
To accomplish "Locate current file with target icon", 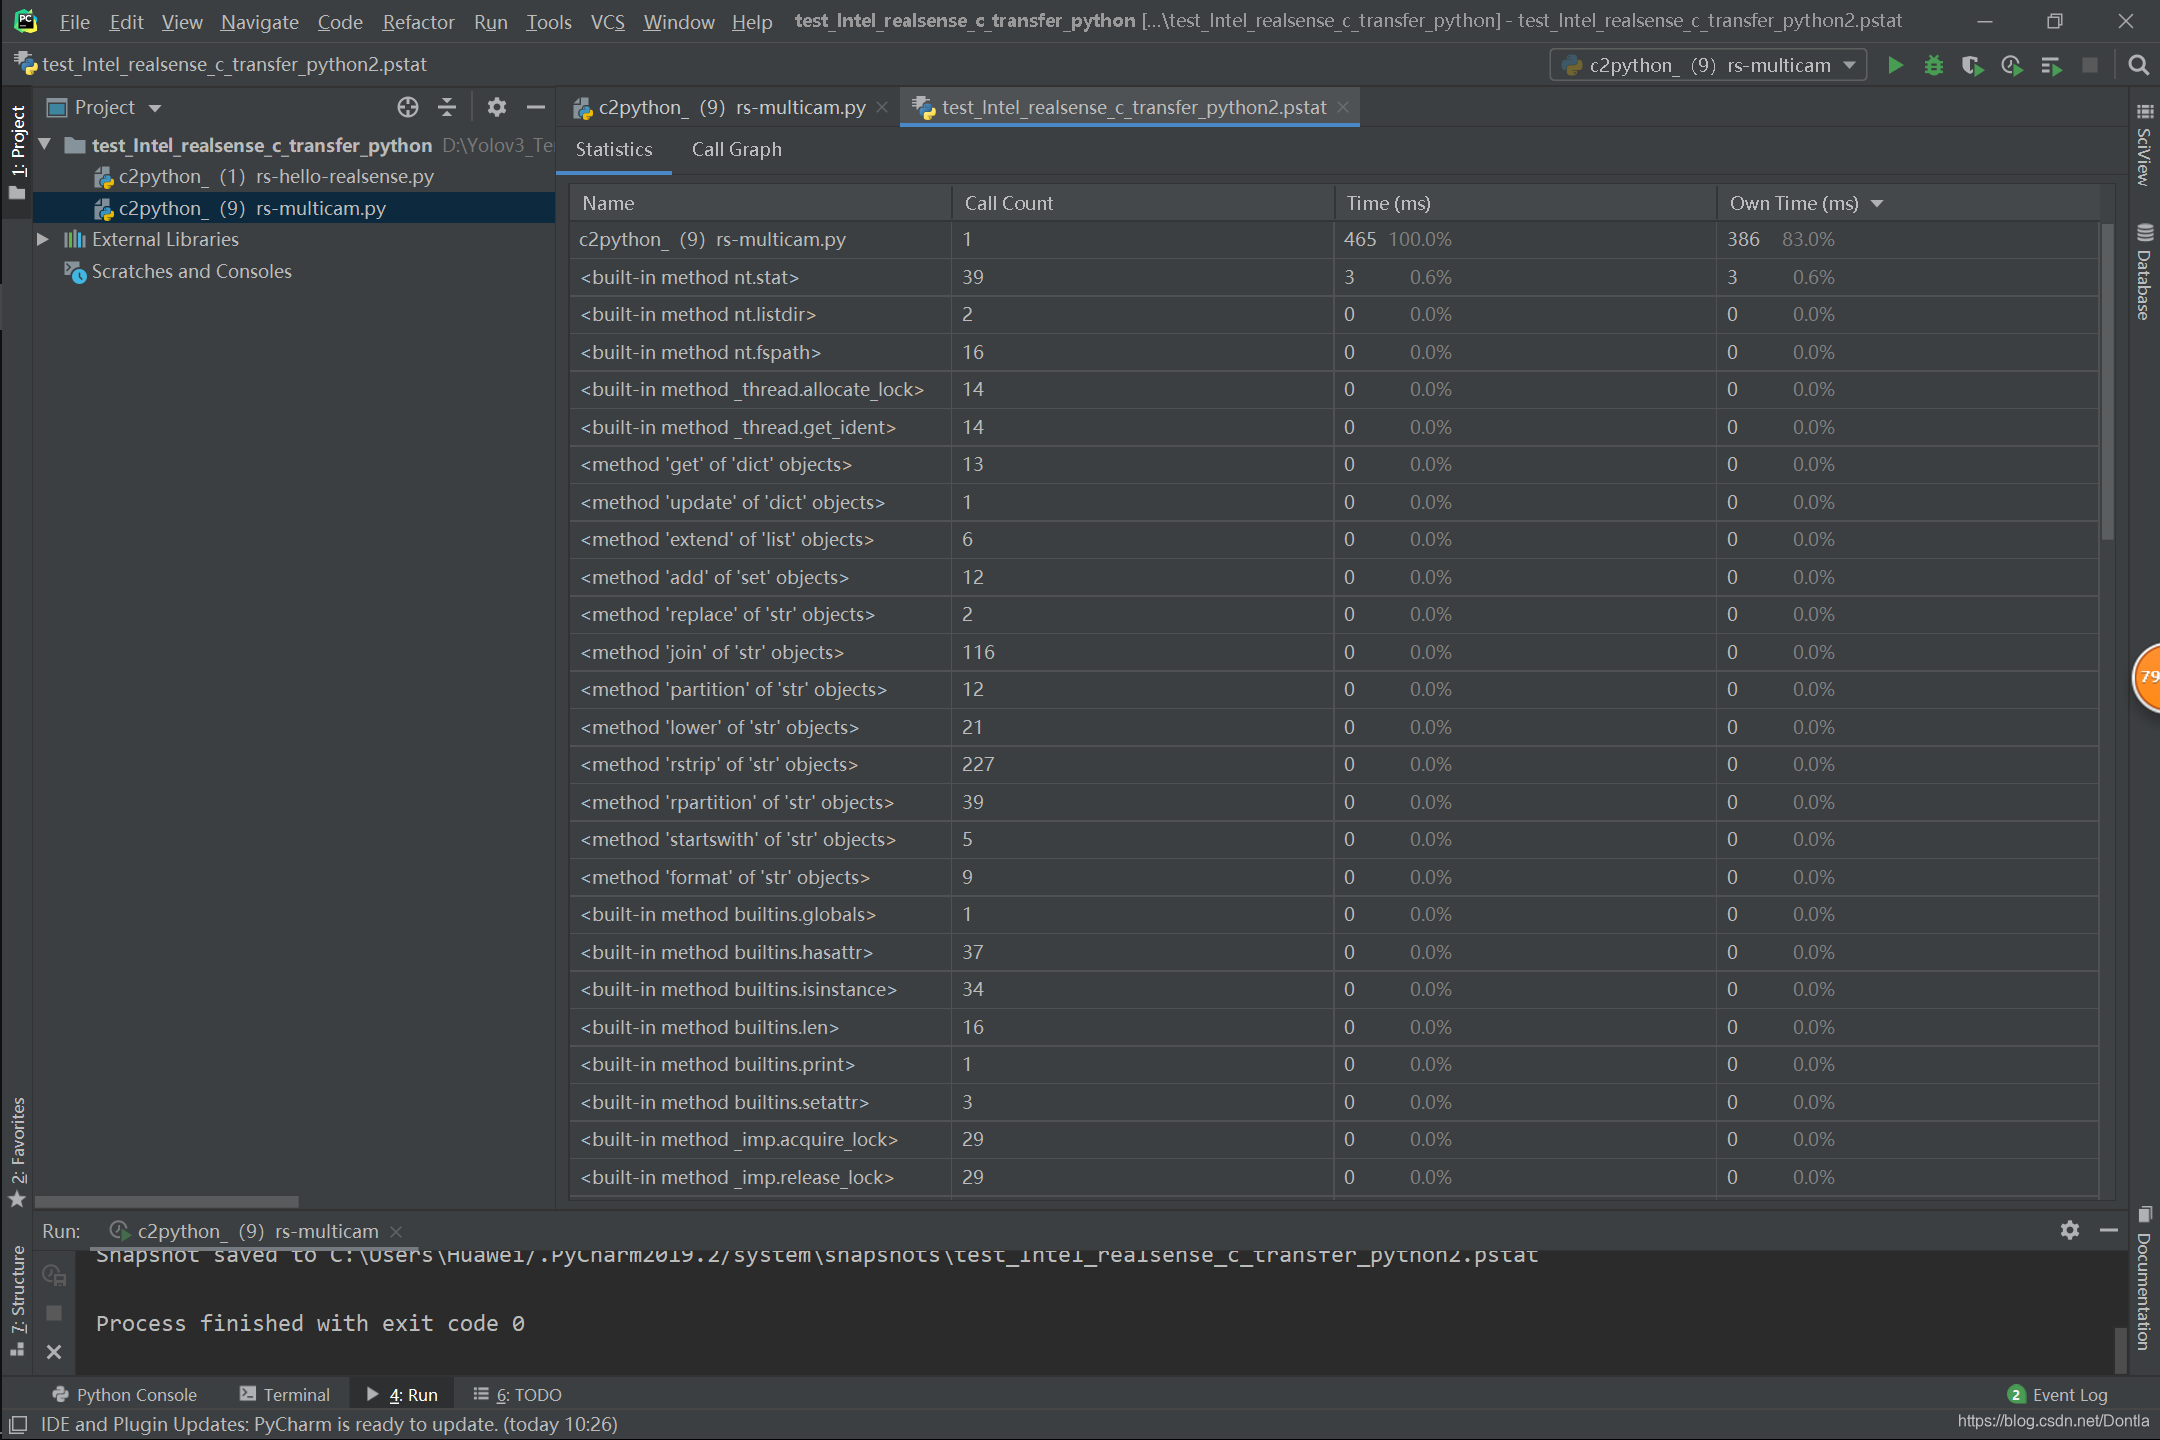I will 407,107.
